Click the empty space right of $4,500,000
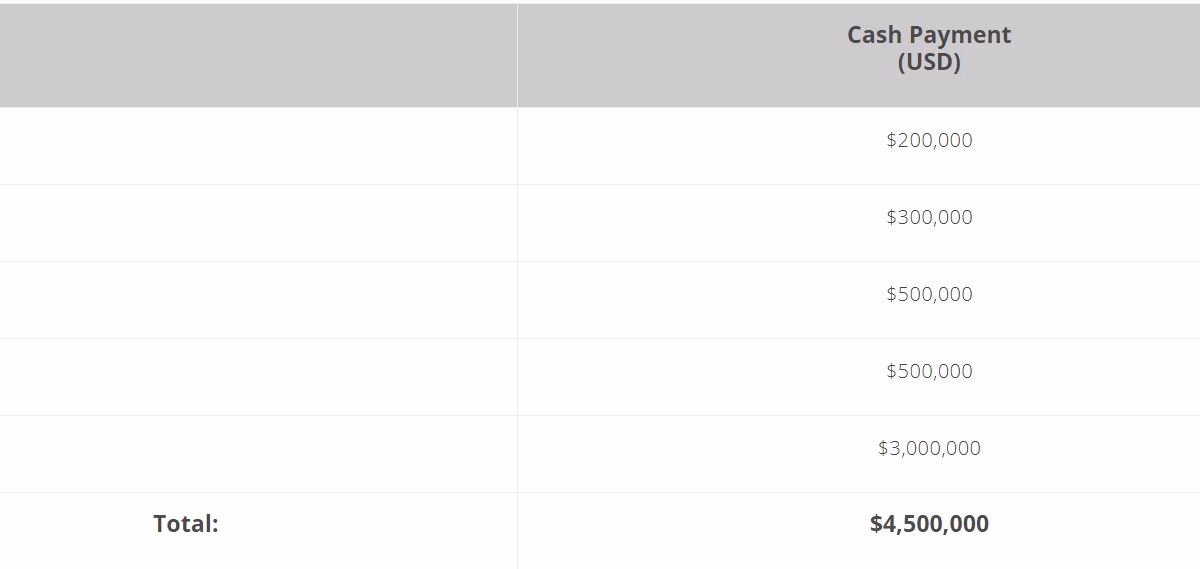 coord(1095,531)
